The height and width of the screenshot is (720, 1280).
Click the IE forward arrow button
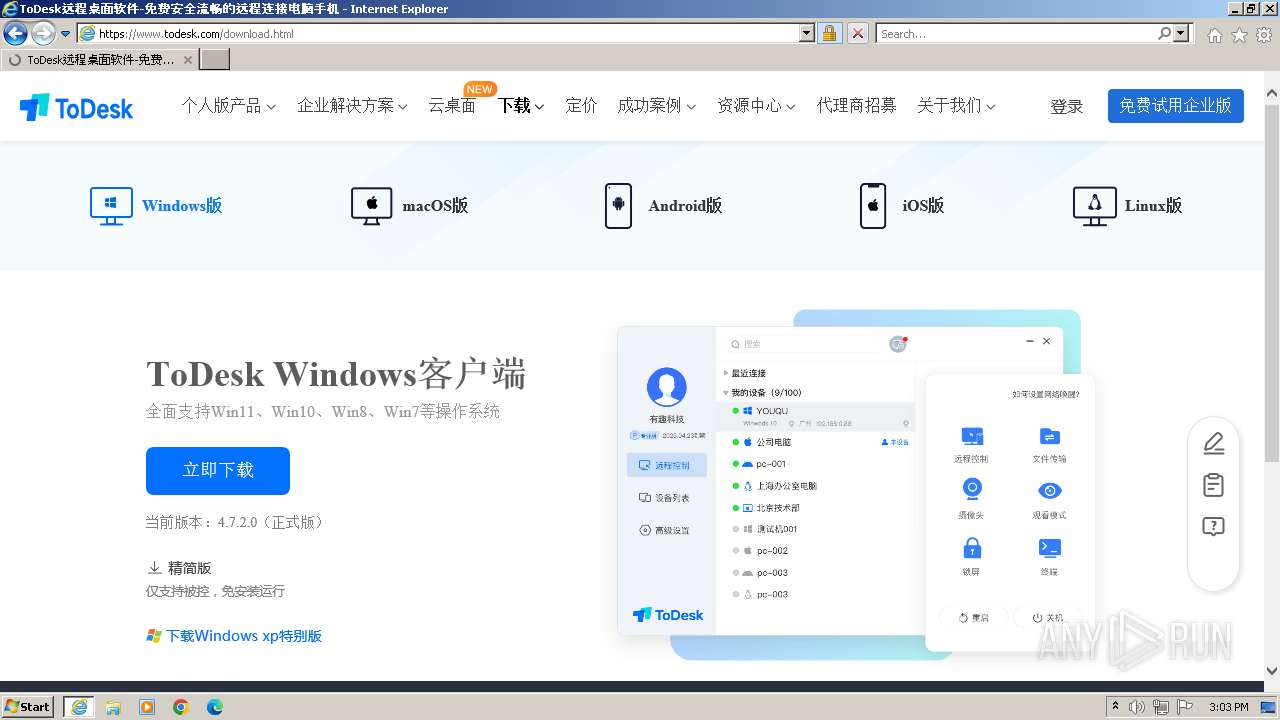point(43,33)
